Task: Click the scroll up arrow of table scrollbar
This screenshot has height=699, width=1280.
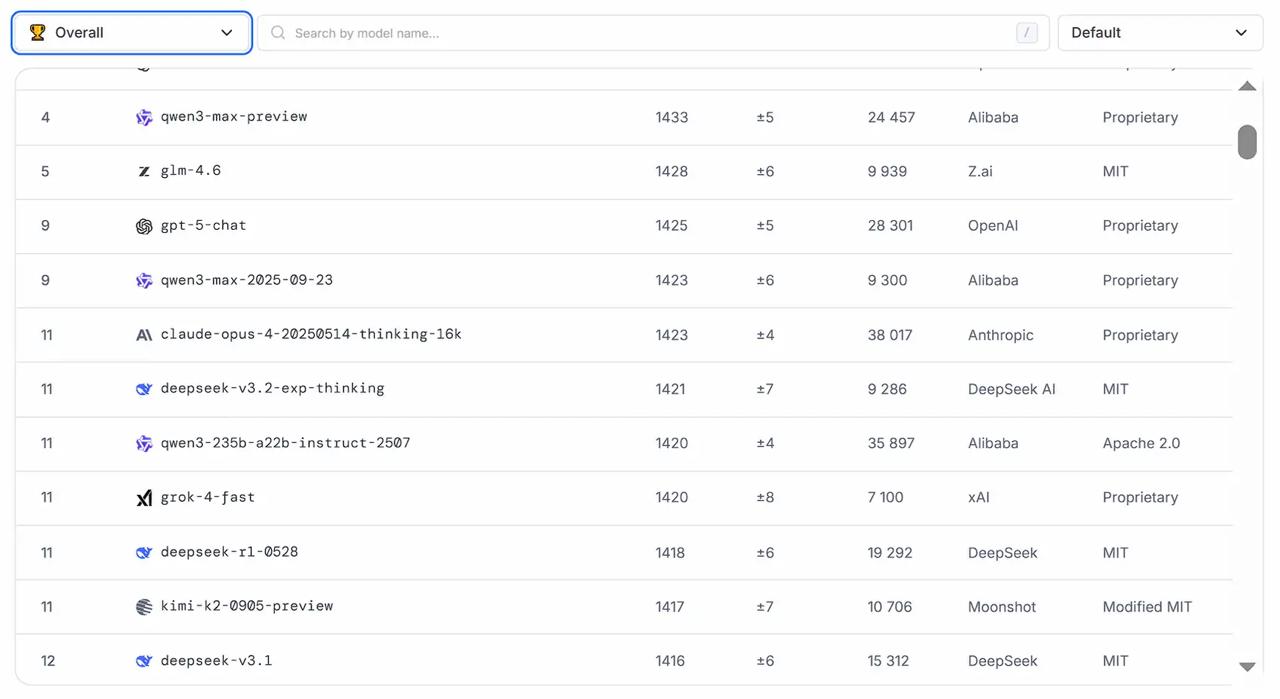Action: coord(1247,86)
